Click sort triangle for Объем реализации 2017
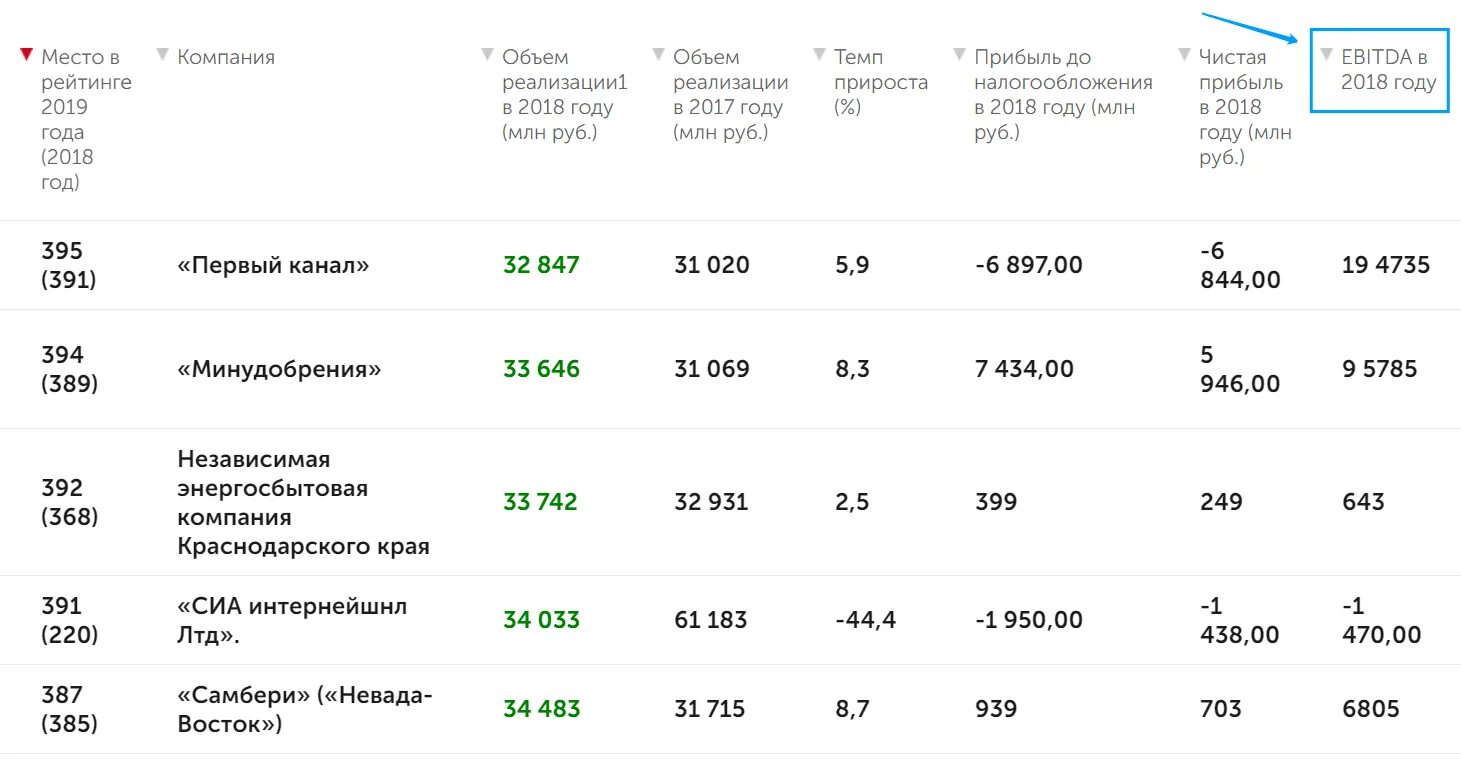The image size is (1461, 765). (658, 54)
